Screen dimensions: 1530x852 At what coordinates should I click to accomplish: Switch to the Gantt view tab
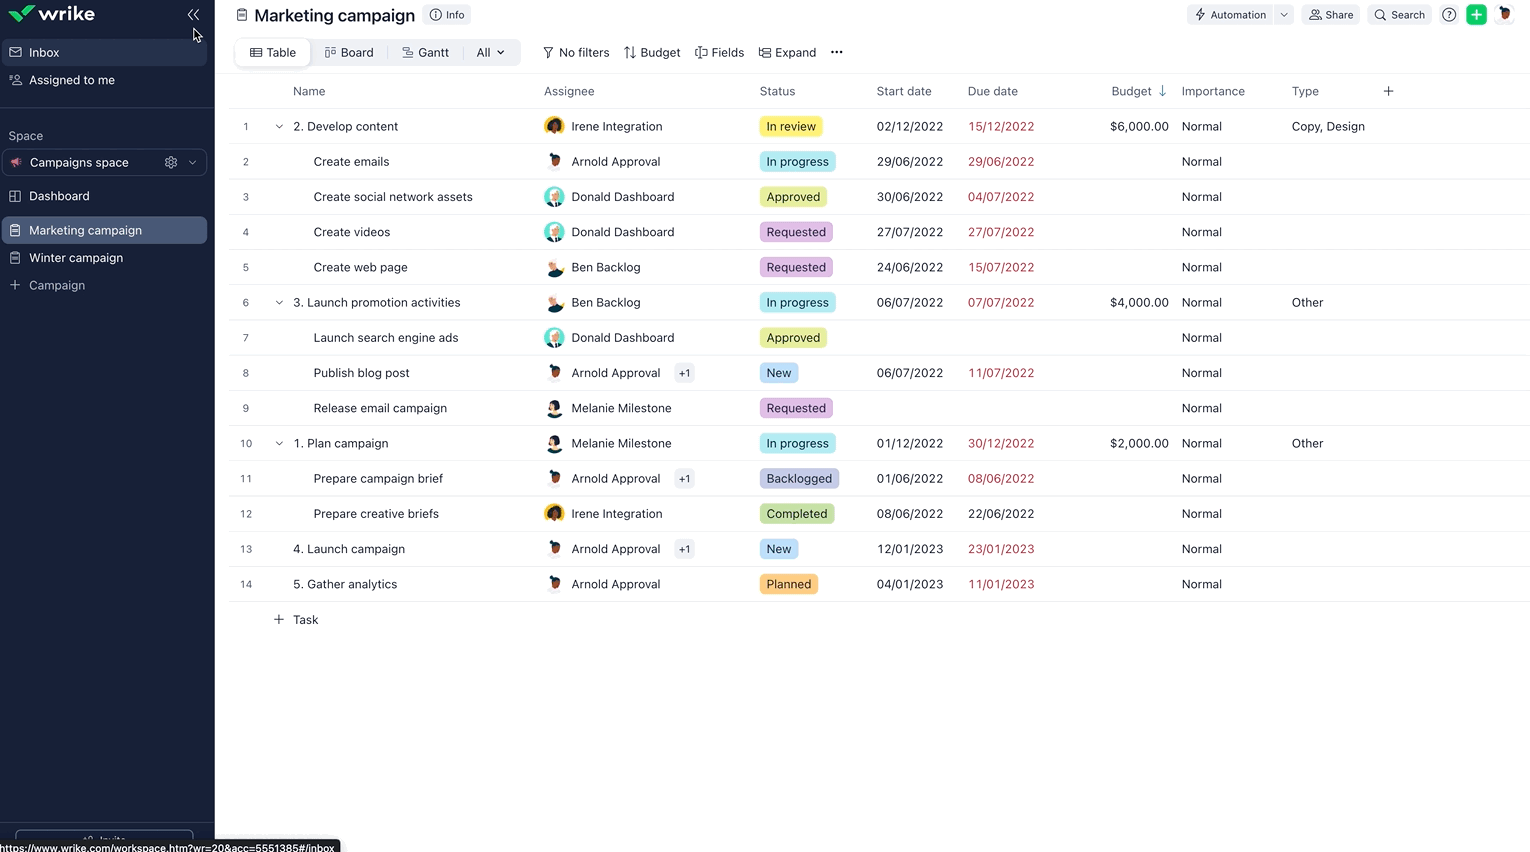point(425,52)
